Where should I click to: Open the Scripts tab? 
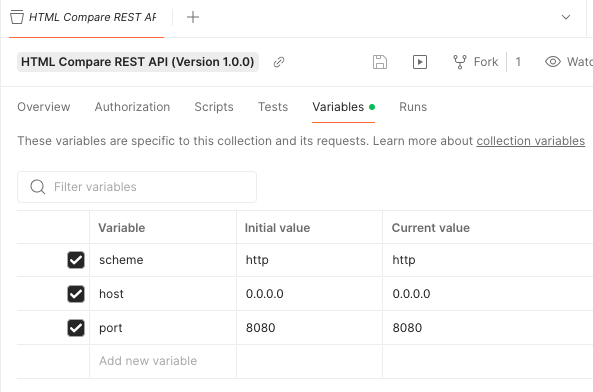click(214, 107)
